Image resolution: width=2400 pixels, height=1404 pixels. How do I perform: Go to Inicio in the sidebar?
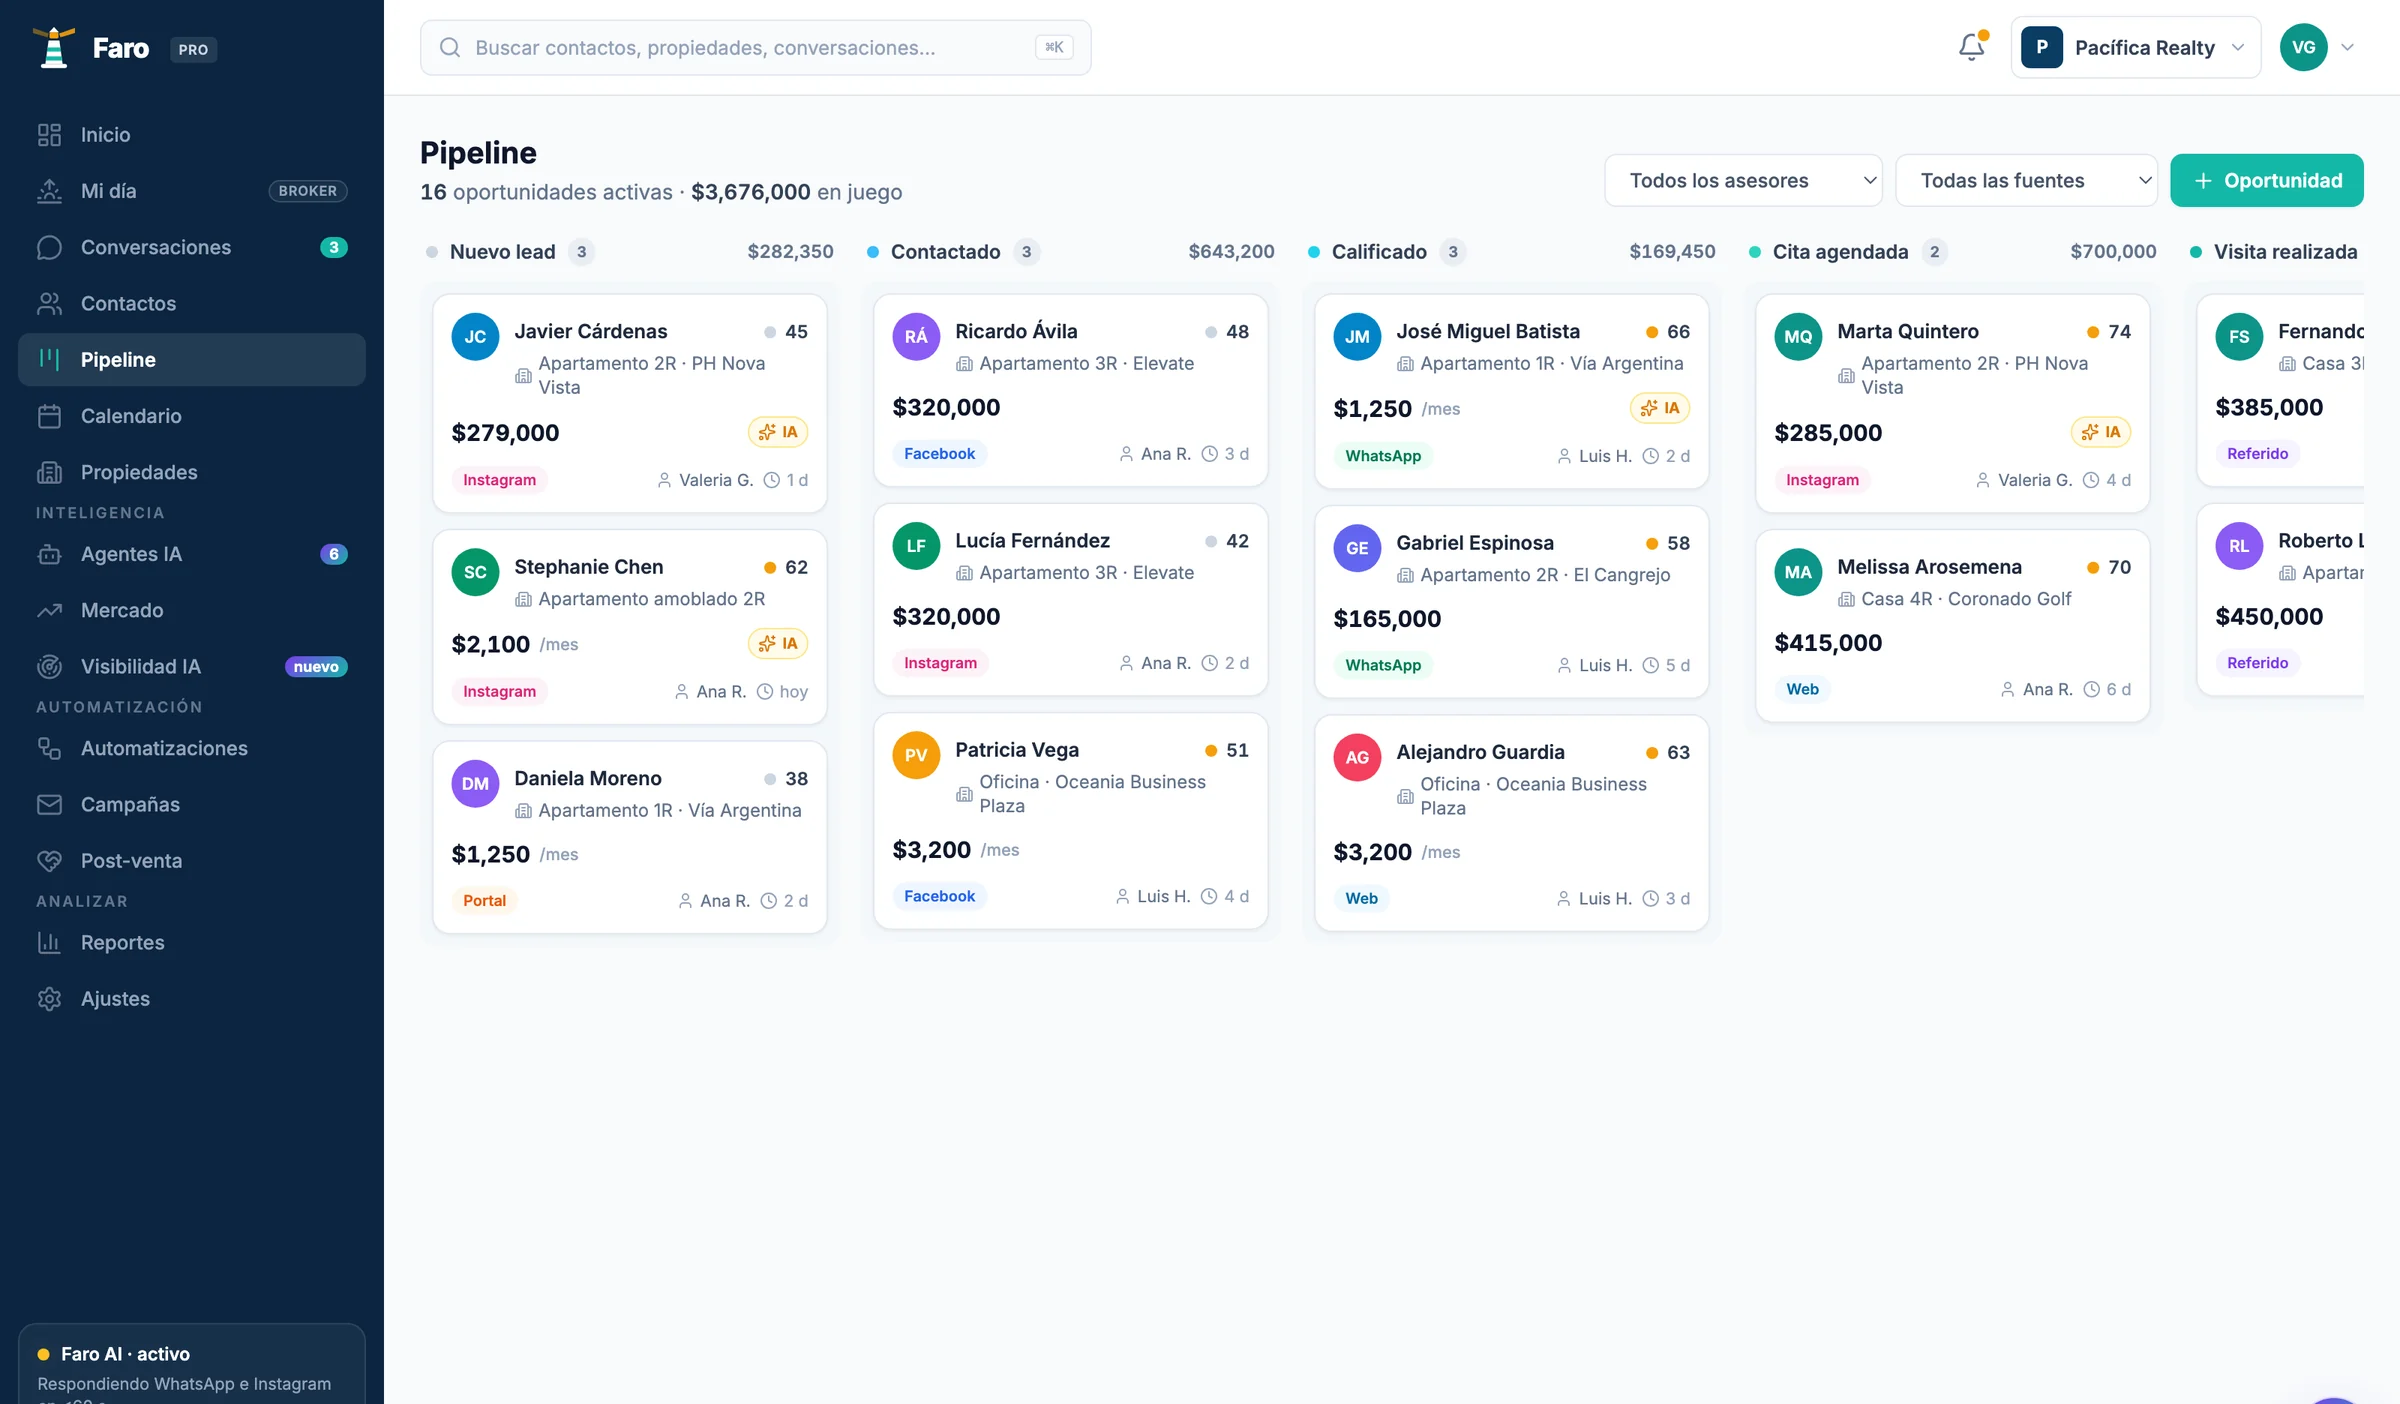(x=192, y=135)
